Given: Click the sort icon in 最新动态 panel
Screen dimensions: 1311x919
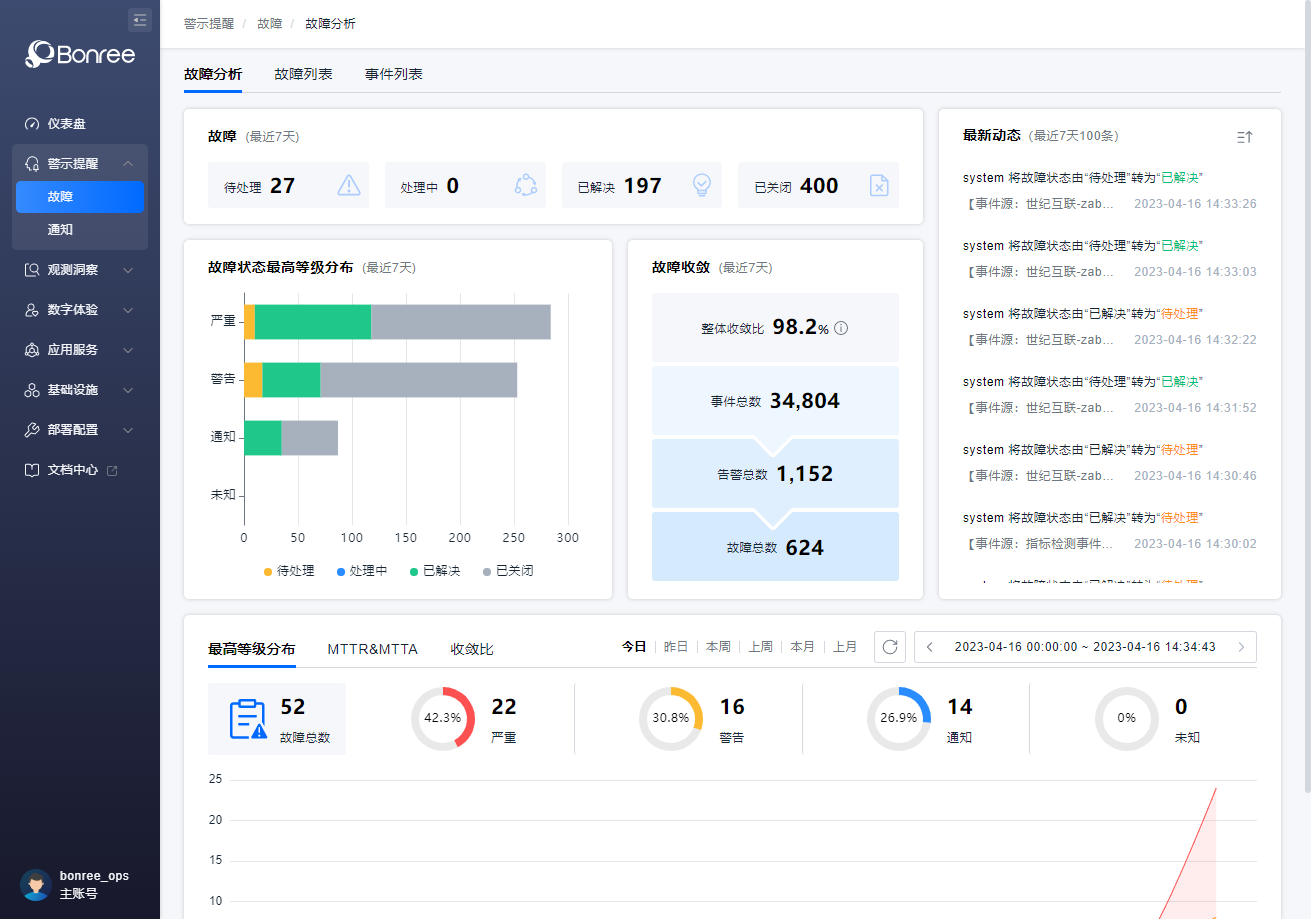Looking at the screenshot, I should 1244,137.
